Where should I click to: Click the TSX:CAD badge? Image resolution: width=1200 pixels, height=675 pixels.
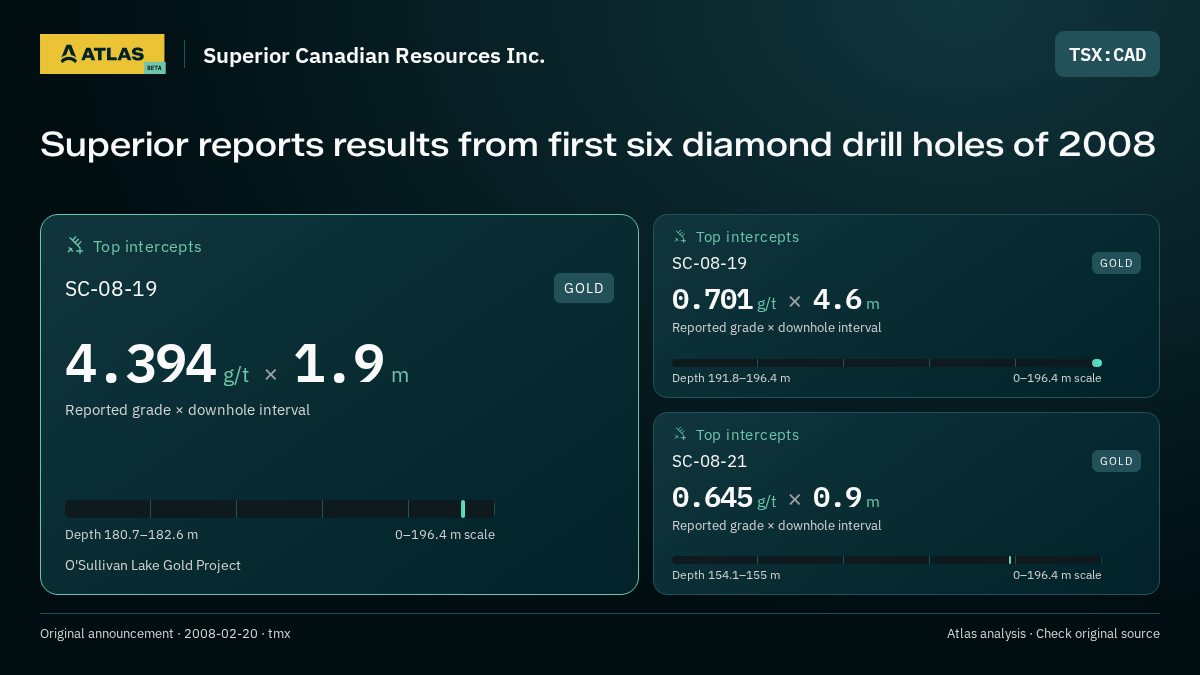[1107, 54]
